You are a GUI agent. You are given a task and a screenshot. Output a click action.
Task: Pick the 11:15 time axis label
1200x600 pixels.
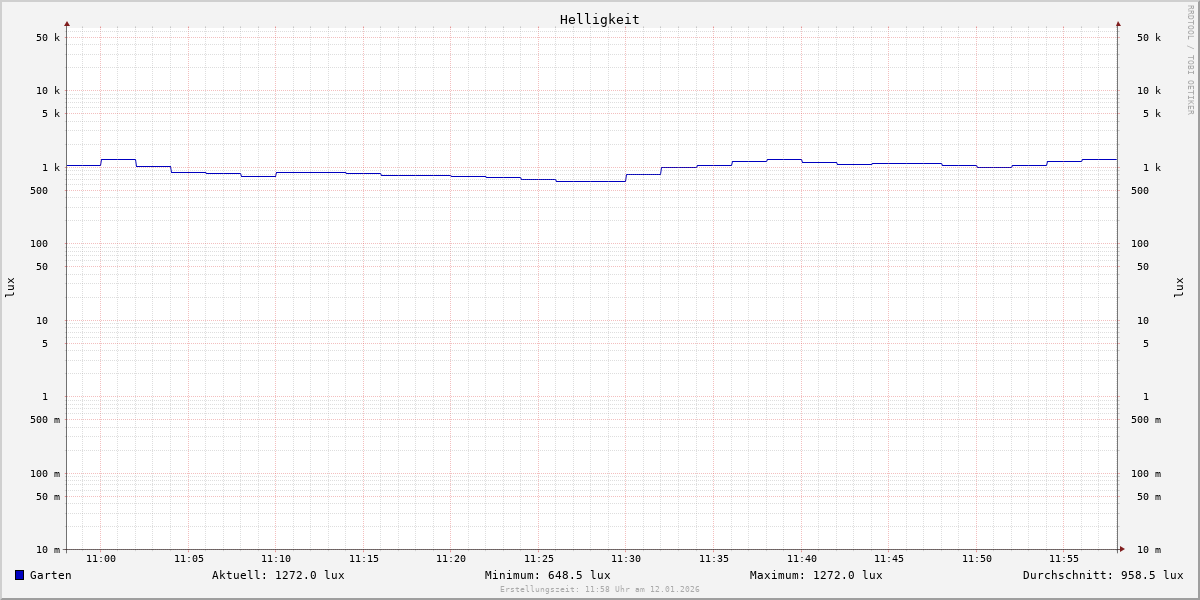click(364, 559)
